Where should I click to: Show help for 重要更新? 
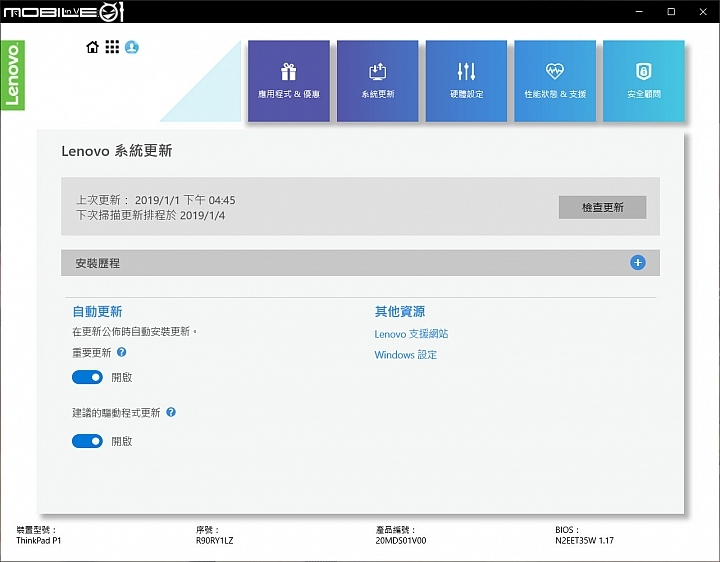pos(121,352)
